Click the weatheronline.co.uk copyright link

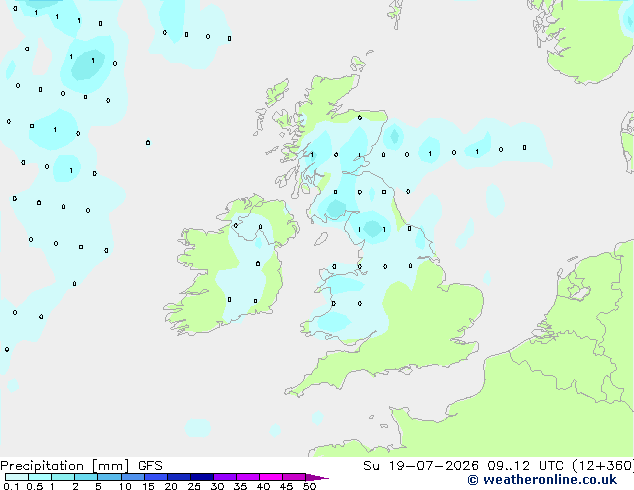(x=542, y=480)
